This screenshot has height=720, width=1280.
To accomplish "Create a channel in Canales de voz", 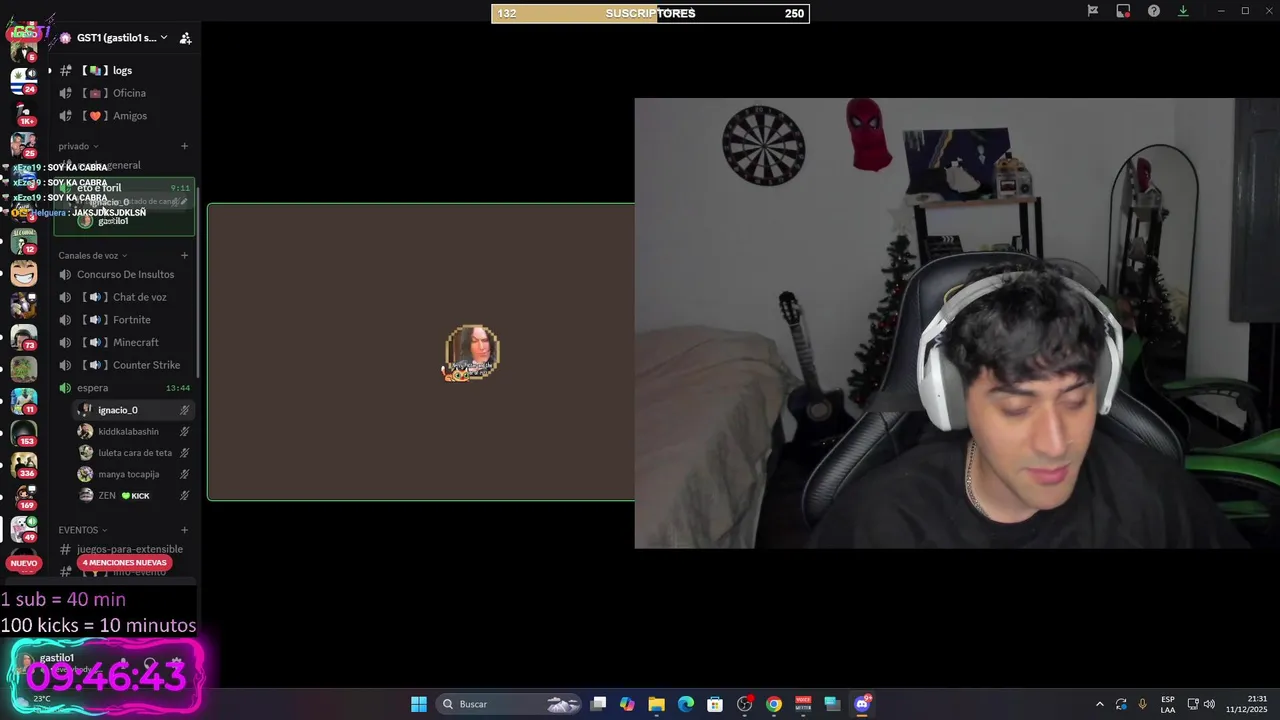I will click(x=184, y=255).
